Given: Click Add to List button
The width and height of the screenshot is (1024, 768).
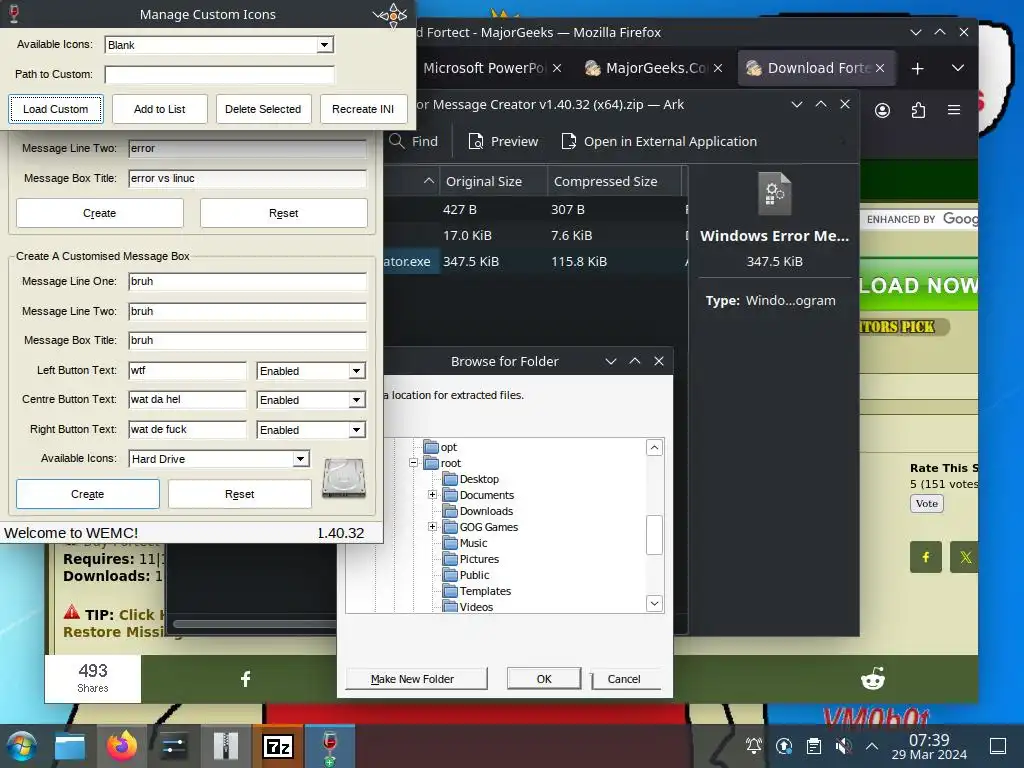Looking at the screenshot, I should [159, 109].
